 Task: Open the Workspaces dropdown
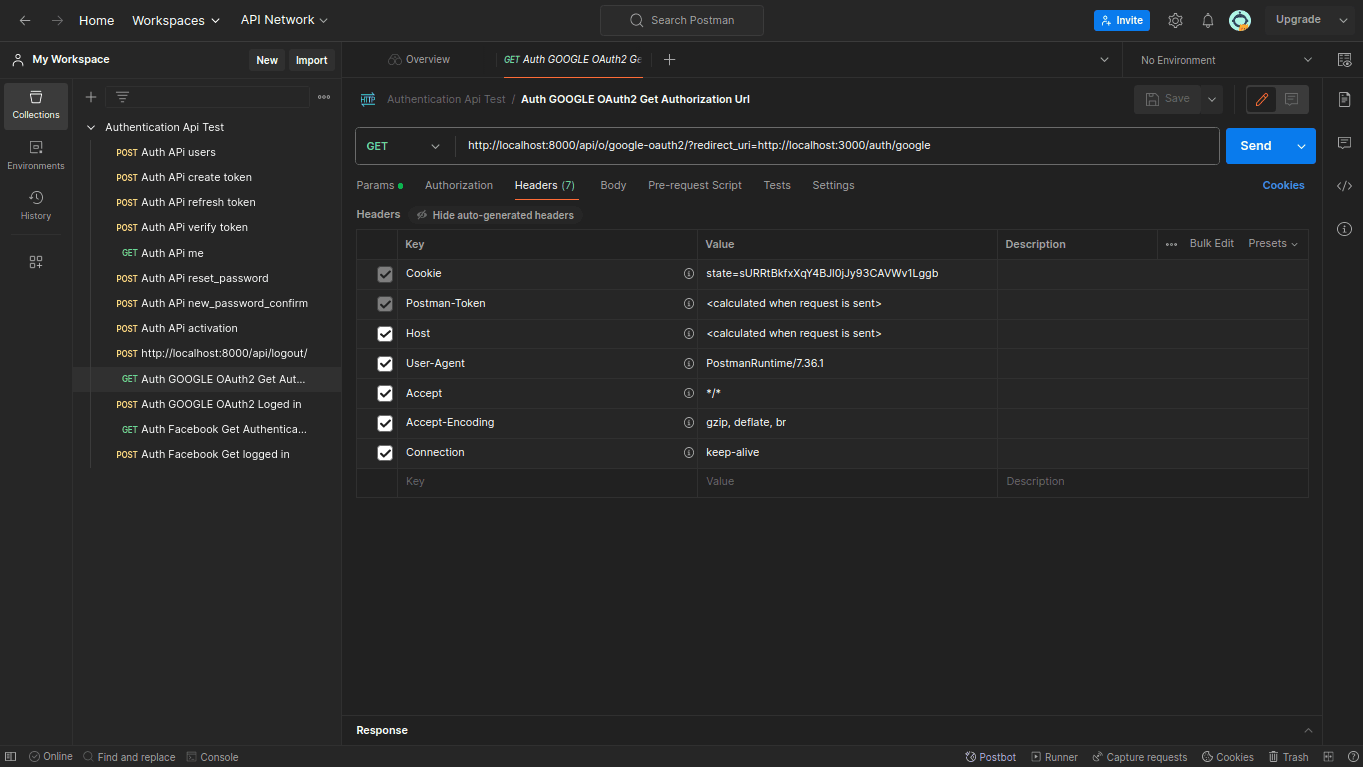click(176, 20)
